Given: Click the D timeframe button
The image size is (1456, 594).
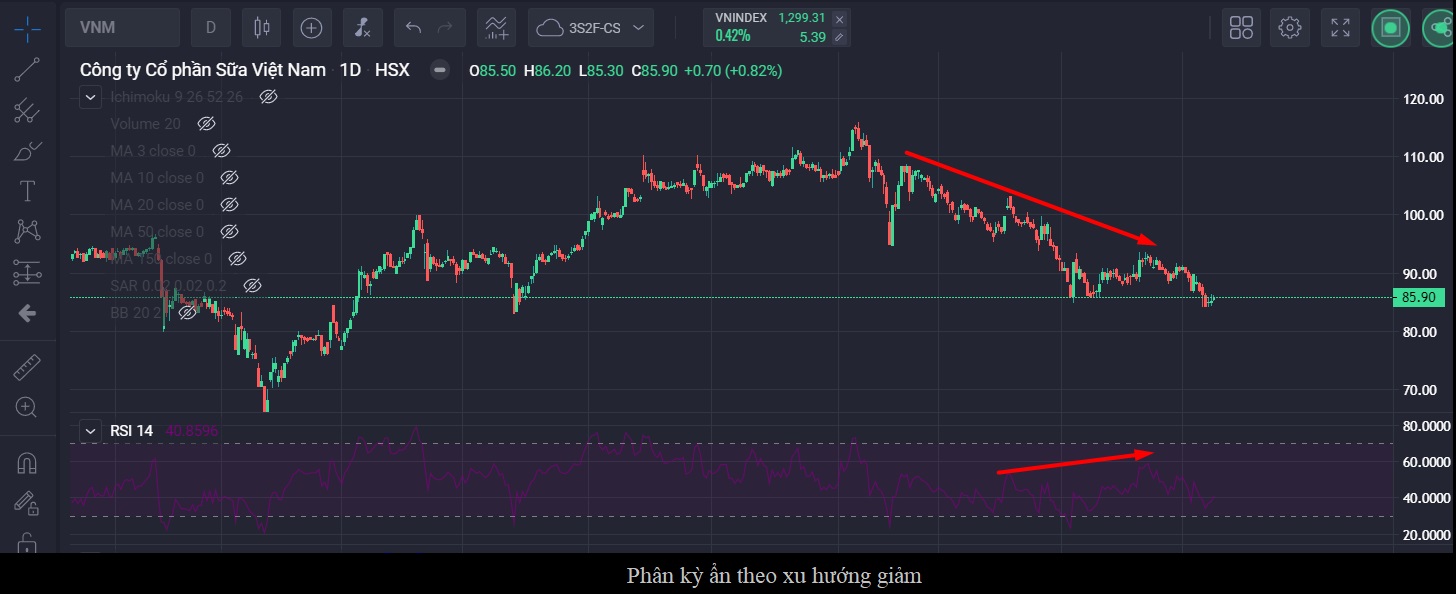Looking at the screenshot, I should click(x=211, y=28).
